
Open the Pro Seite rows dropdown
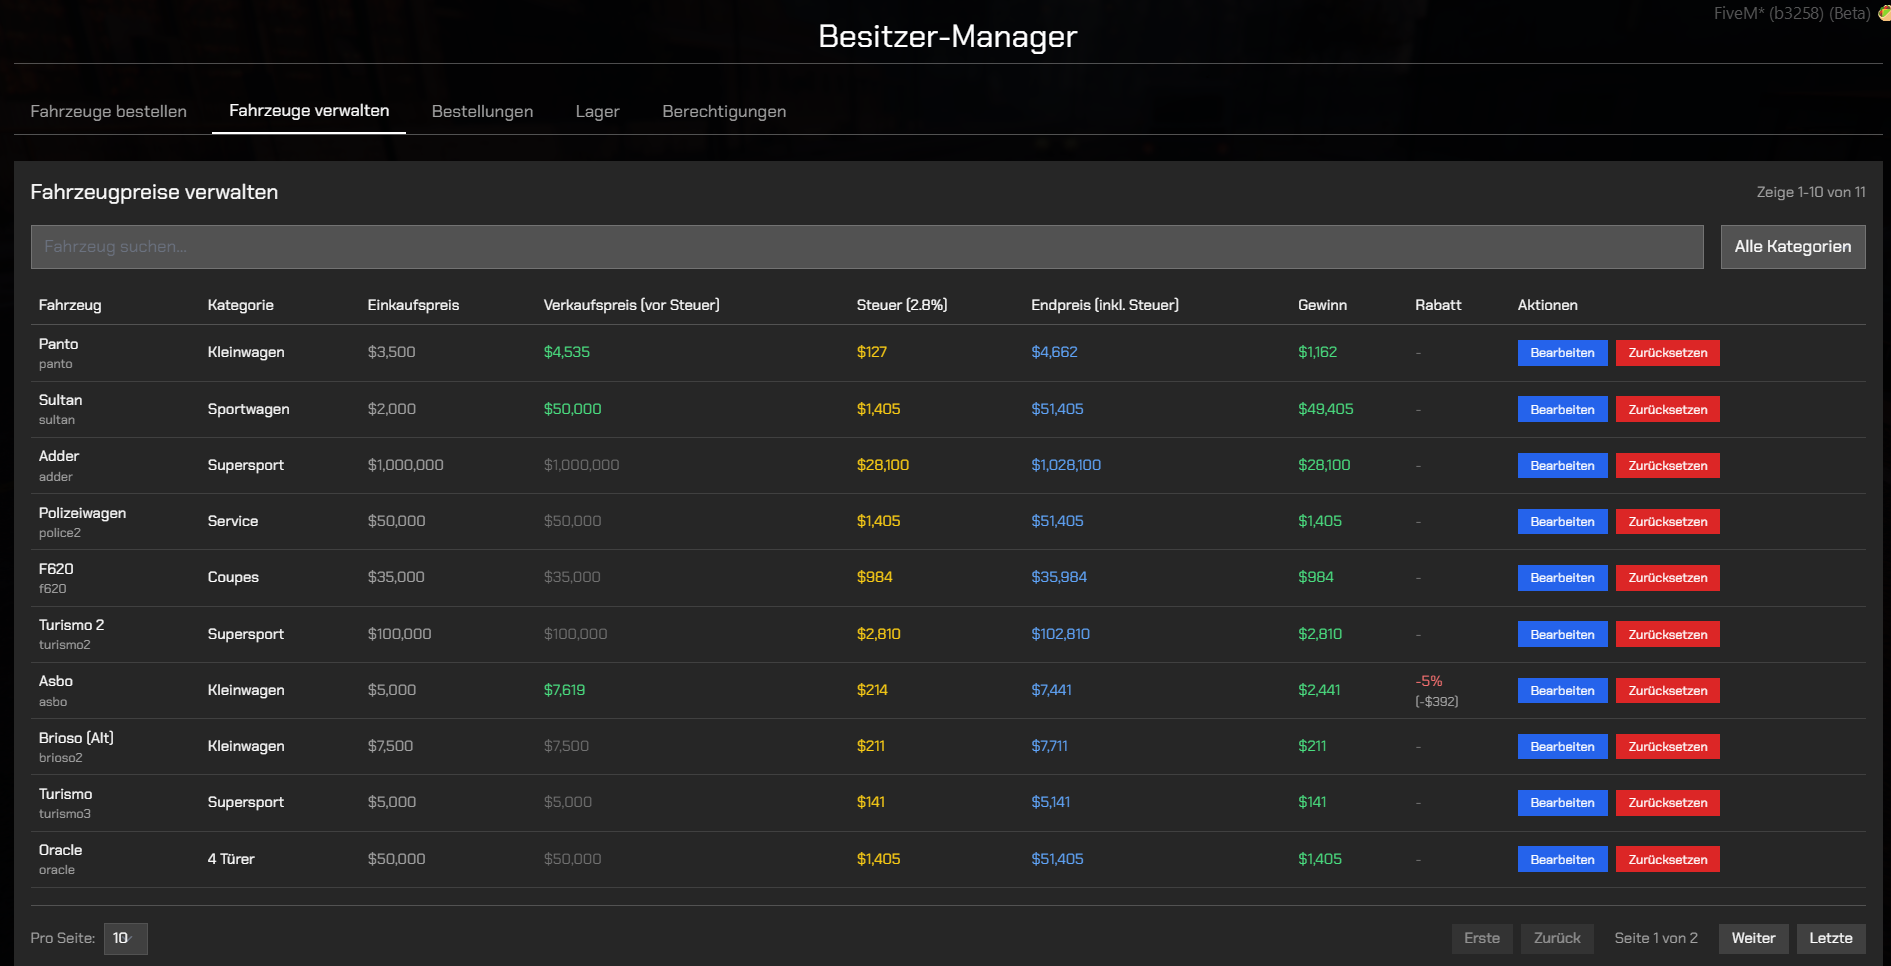[x=125, y=938]
